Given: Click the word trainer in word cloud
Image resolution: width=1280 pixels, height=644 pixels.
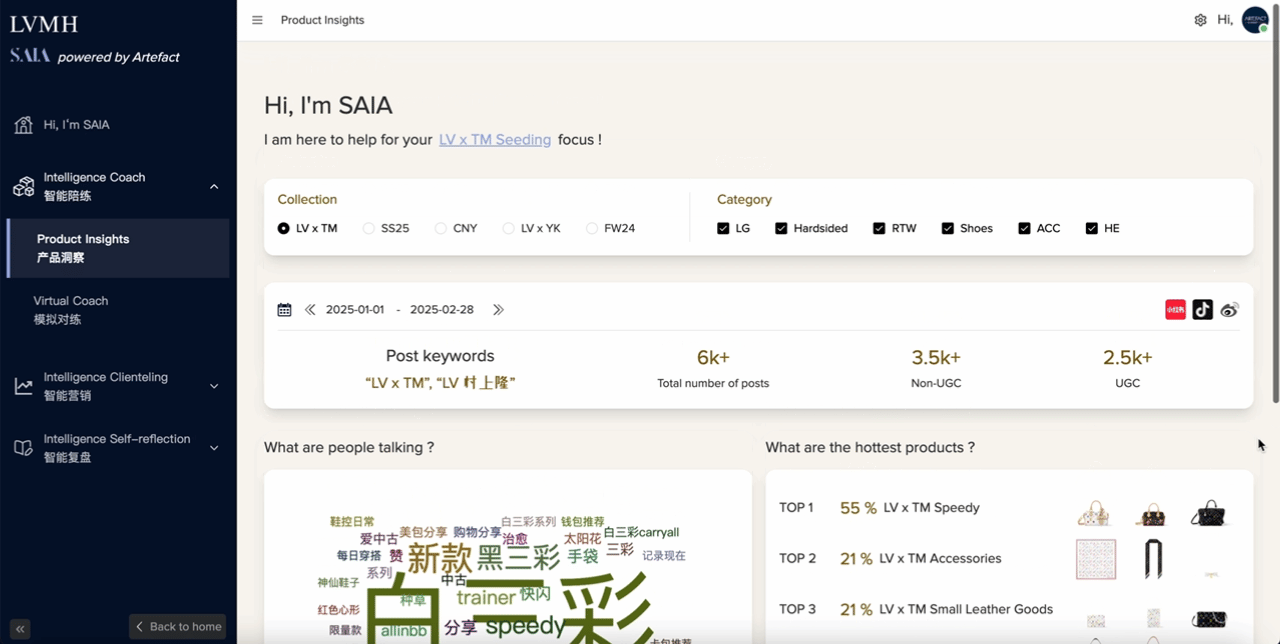Looking at the screenshot, I should (x=486, y=597).
